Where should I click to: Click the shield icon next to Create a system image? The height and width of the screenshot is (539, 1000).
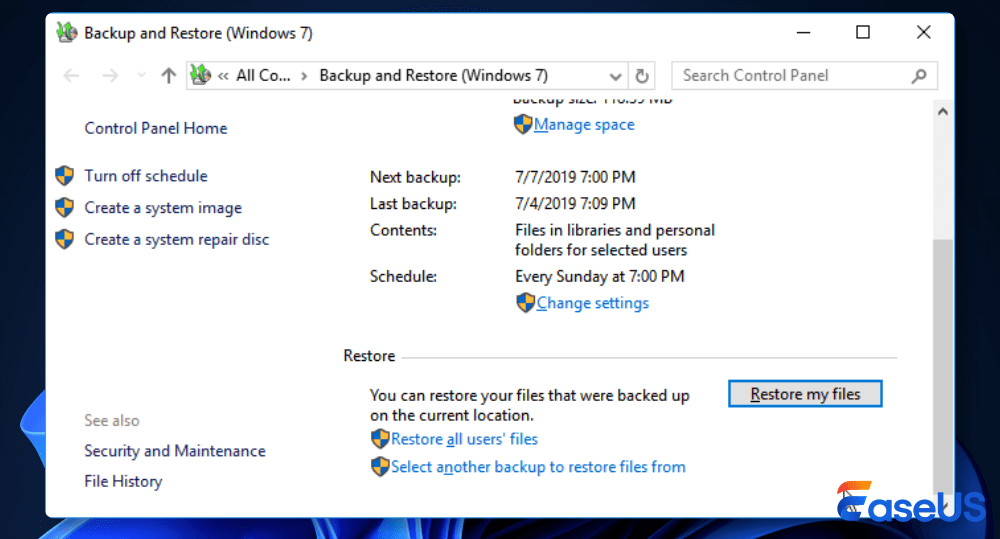(x=65, y=208)
